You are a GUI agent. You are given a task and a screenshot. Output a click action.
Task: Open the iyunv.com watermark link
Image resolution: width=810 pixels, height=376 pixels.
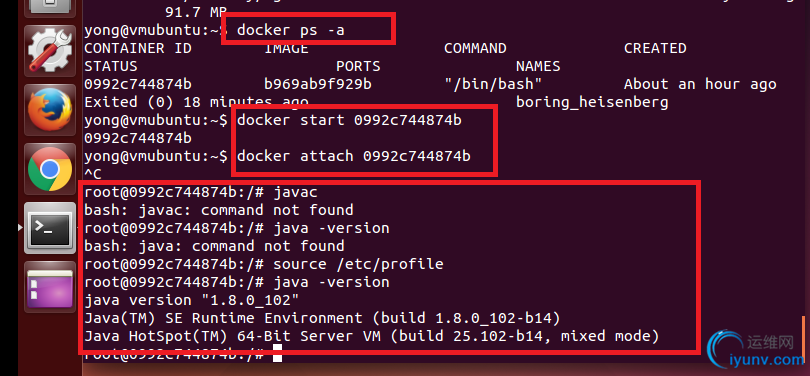[x=767, y=359]
